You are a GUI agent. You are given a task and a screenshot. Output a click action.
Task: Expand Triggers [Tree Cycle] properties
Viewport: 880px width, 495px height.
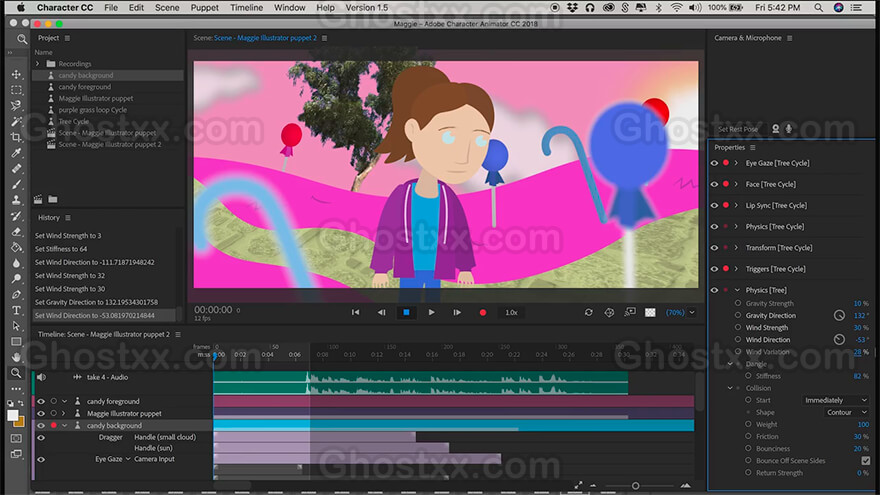click(736, 269)
